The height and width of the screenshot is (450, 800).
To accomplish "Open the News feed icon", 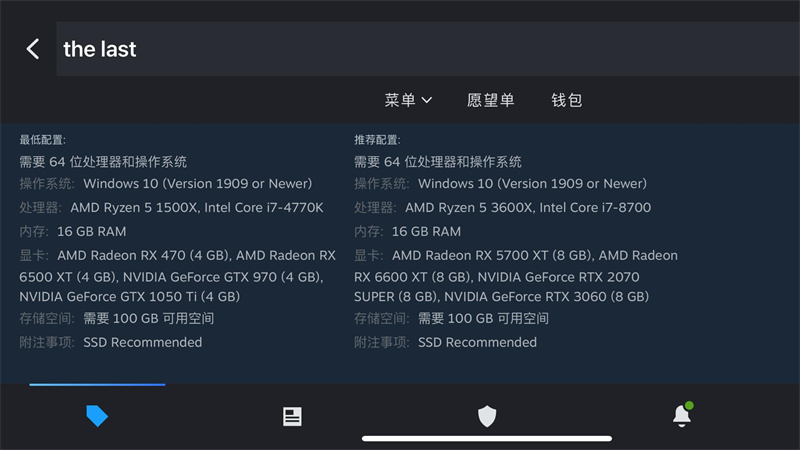I will click(292, 416).
